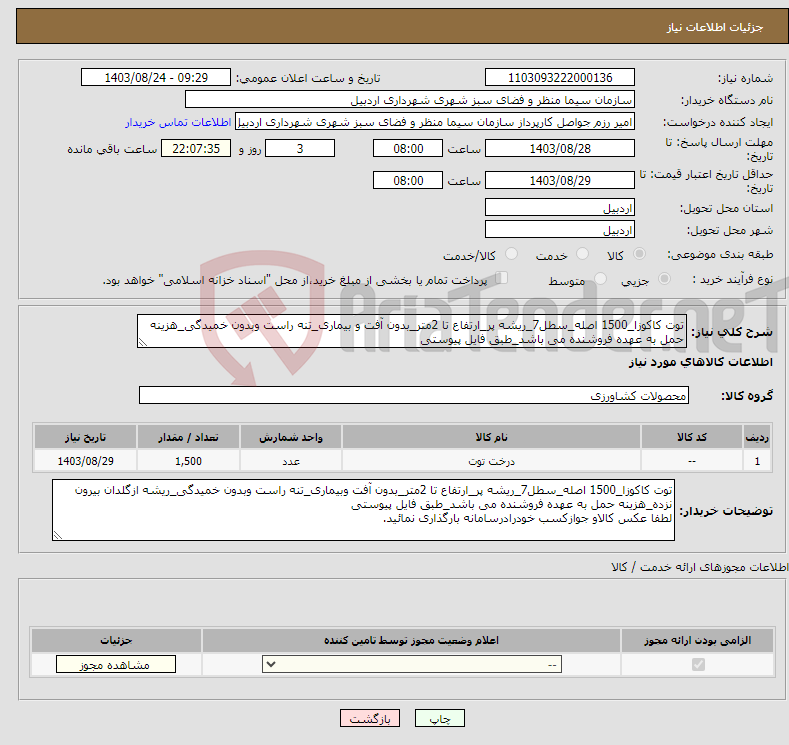
Task: Click the تعداد / مقدار column header
Action: 188,437
